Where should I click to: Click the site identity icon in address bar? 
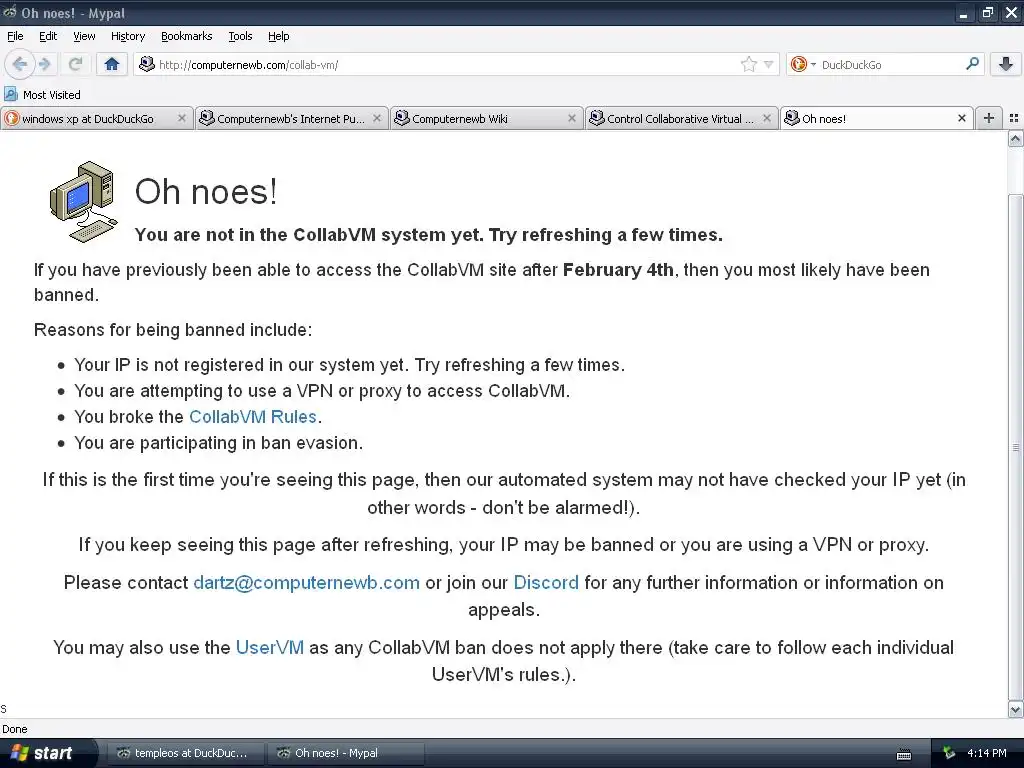pos(147,64)
